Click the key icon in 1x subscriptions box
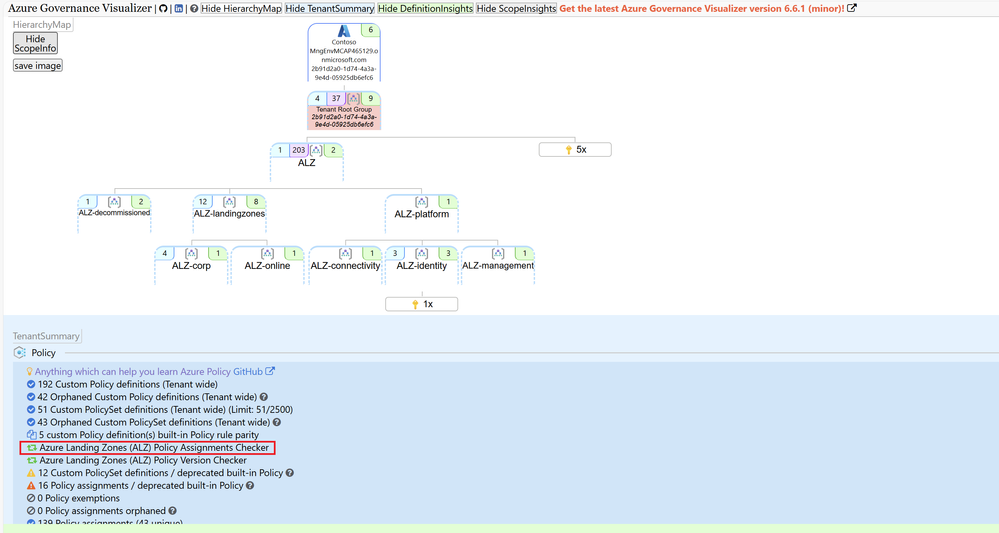This screenshot has height=533, width=999. pos(415,304)
